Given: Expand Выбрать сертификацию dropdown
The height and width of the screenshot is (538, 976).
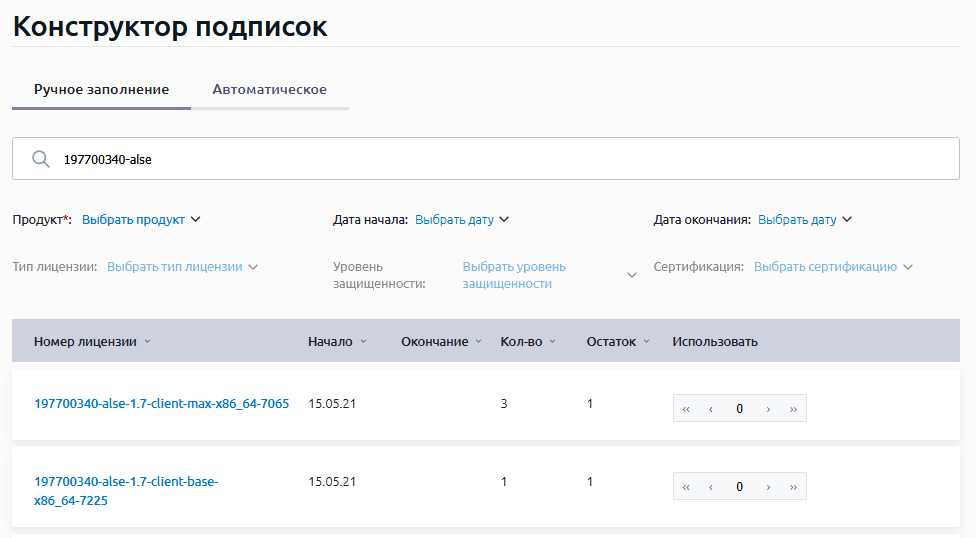Looking at the screenshot, I should point(833,267).
